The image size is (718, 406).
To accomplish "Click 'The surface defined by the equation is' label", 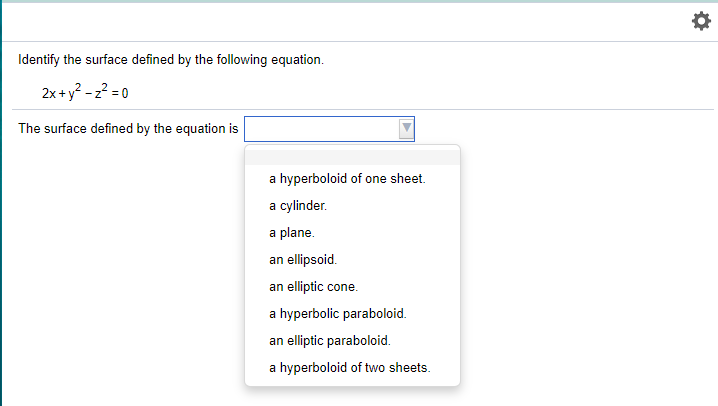I will [129, 129].
